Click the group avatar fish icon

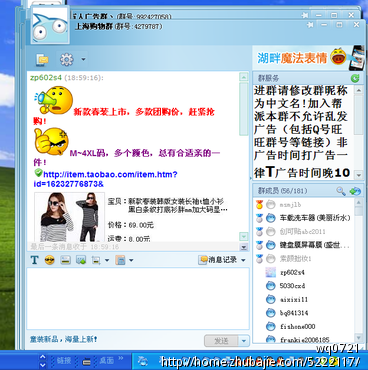coord(50,25)
